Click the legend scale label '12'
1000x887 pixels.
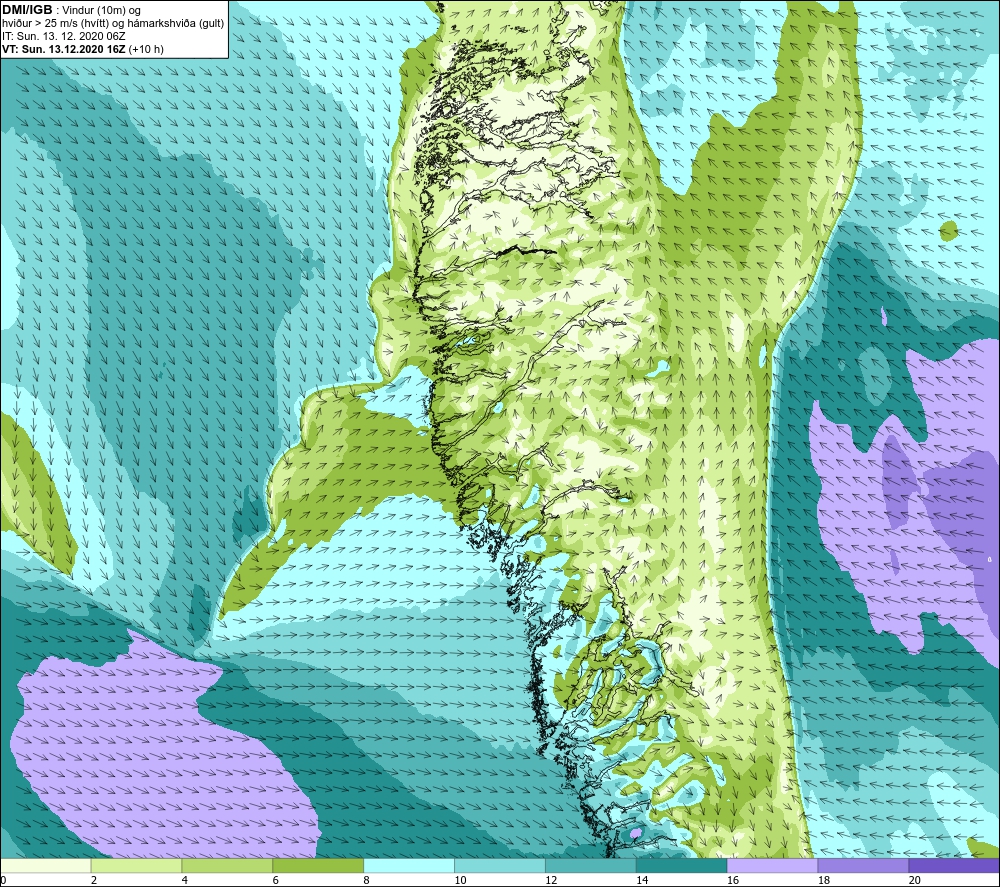551,880
